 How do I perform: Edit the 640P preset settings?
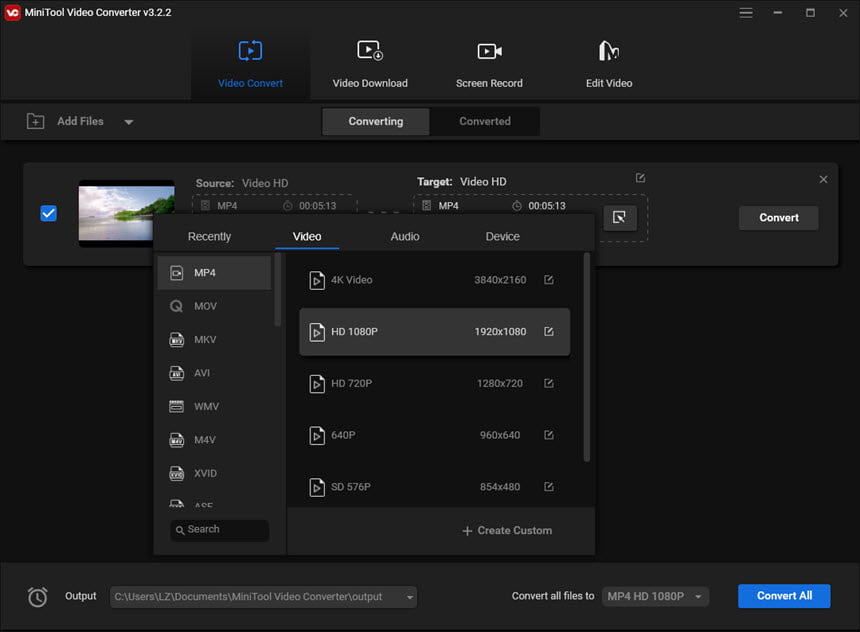(548, 435)
